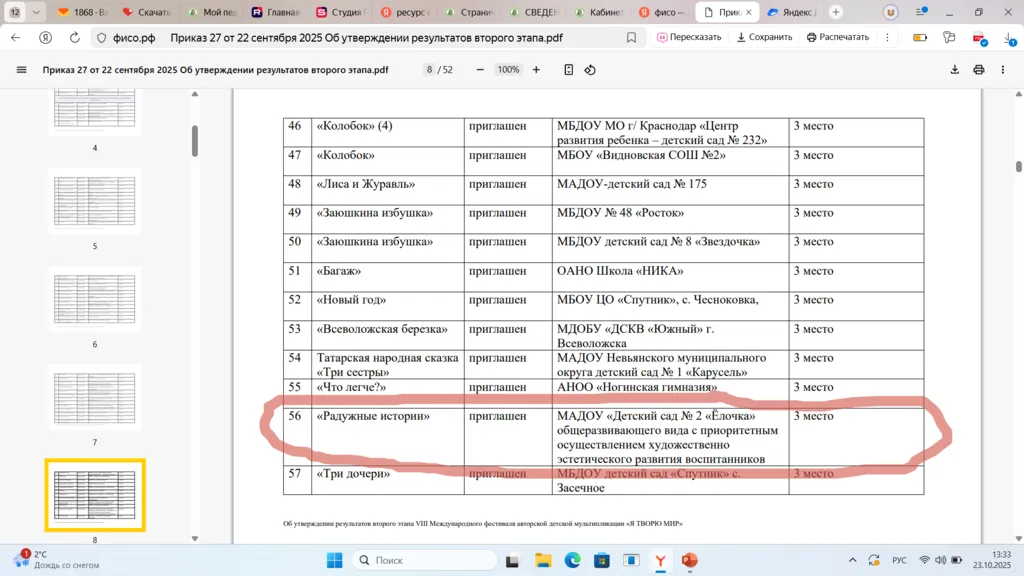Click the Пересказать button
This screenshot has height=576, width=1024.
click(689, 37)
